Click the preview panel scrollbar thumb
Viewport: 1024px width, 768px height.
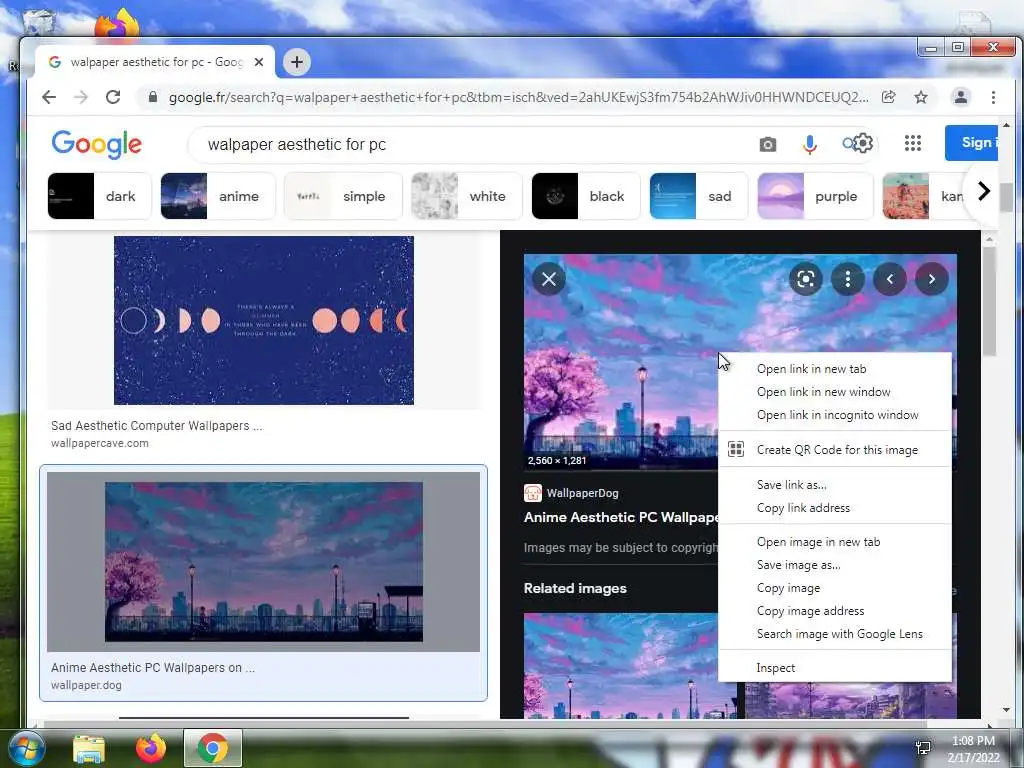click(989, 301)
